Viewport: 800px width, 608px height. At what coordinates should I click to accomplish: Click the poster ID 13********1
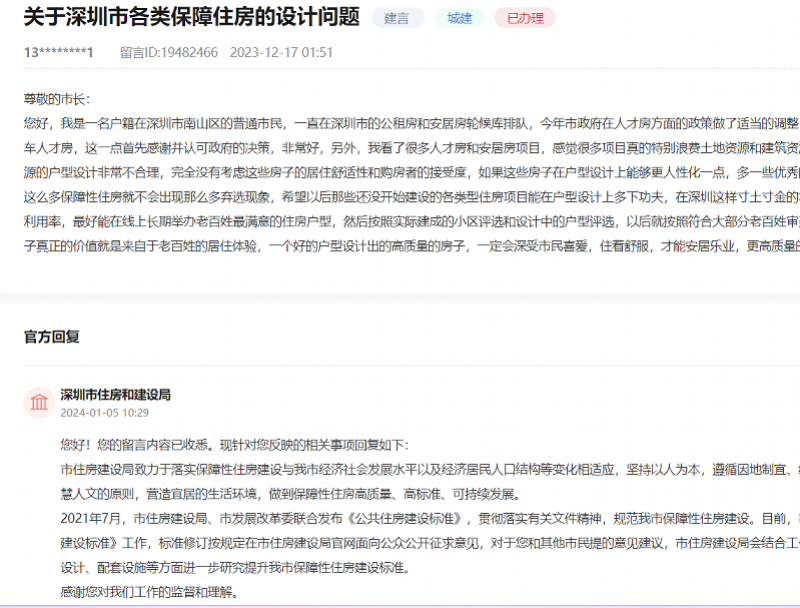coord(58,52)
